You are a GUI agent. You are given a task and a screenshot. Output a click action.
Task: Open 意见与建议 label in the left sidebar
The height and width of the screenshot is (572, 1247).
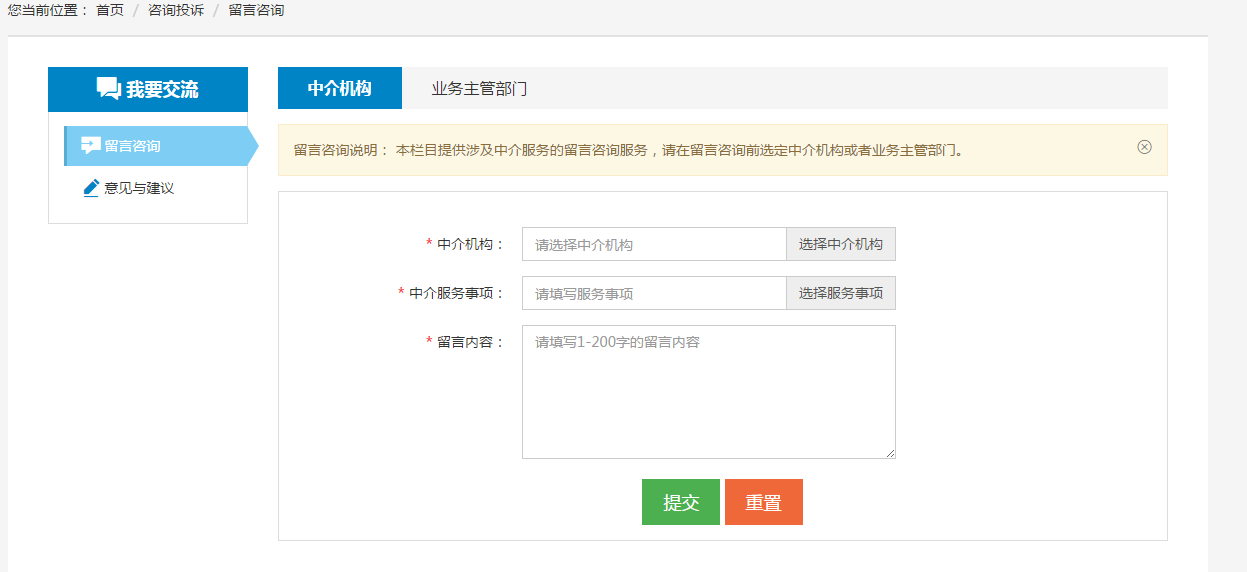pos(139,188)
